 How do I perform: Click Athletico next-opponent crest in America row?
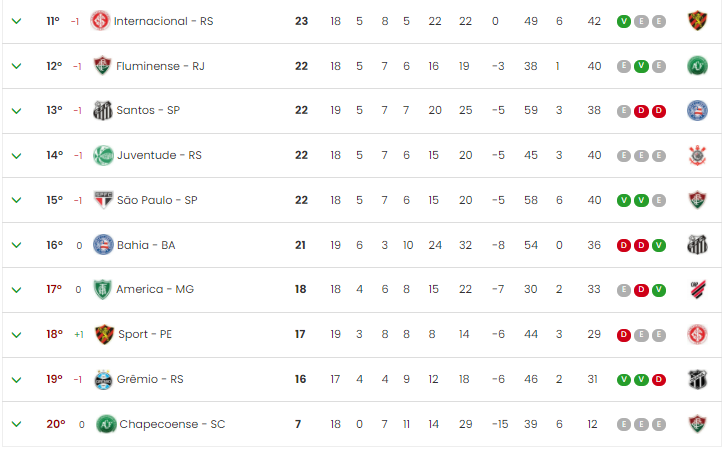tap(697, 290)
